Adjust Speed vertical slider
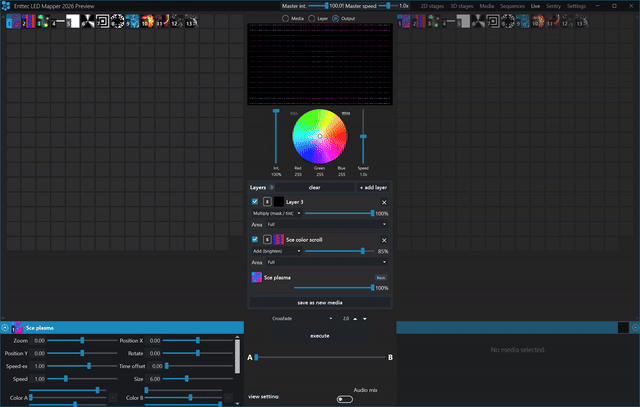Image resolution: width=640 pixels, height=407 pixels. pyautogui.click(x=363, y=137)
